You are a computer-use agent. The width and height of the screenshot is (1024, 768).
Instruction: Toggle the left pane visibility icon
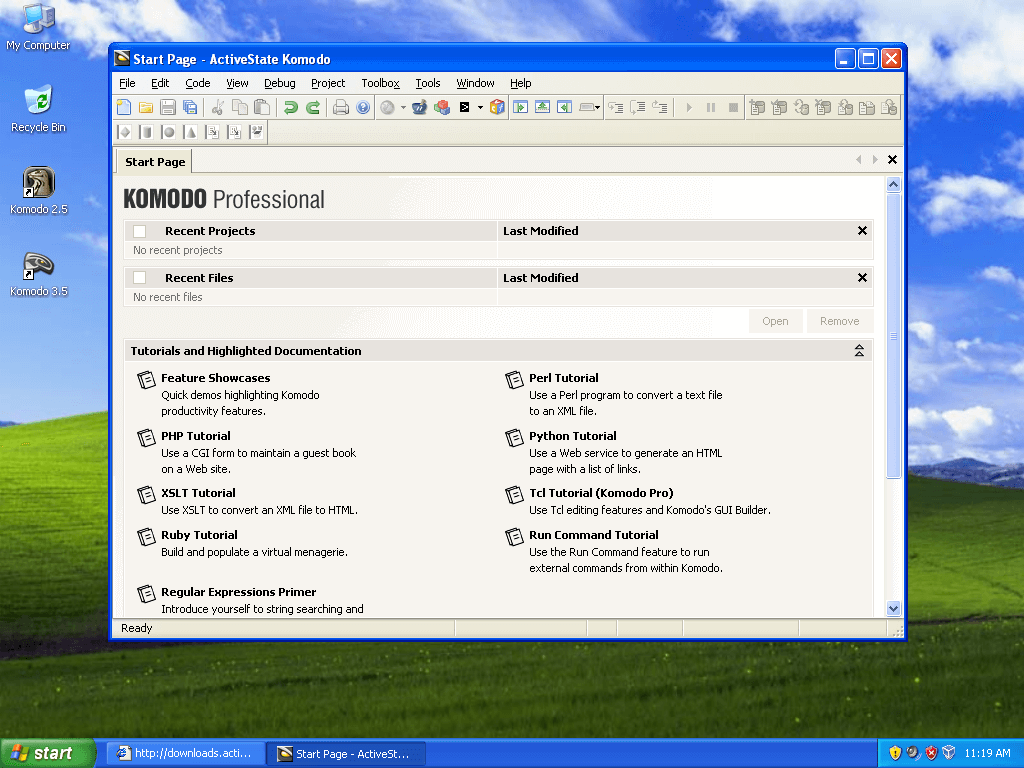click(520, 107)
